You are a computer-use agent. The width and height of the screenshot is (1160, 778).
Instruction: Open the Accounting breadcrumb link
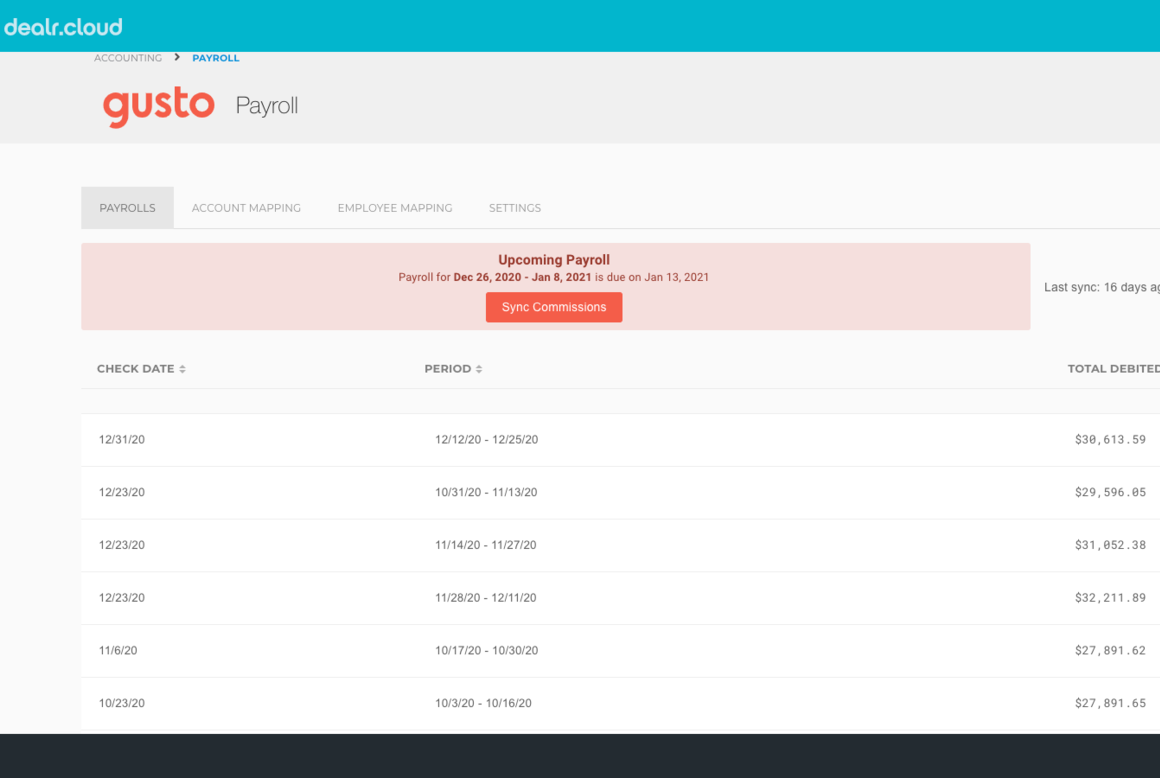[x=128, y=58]
